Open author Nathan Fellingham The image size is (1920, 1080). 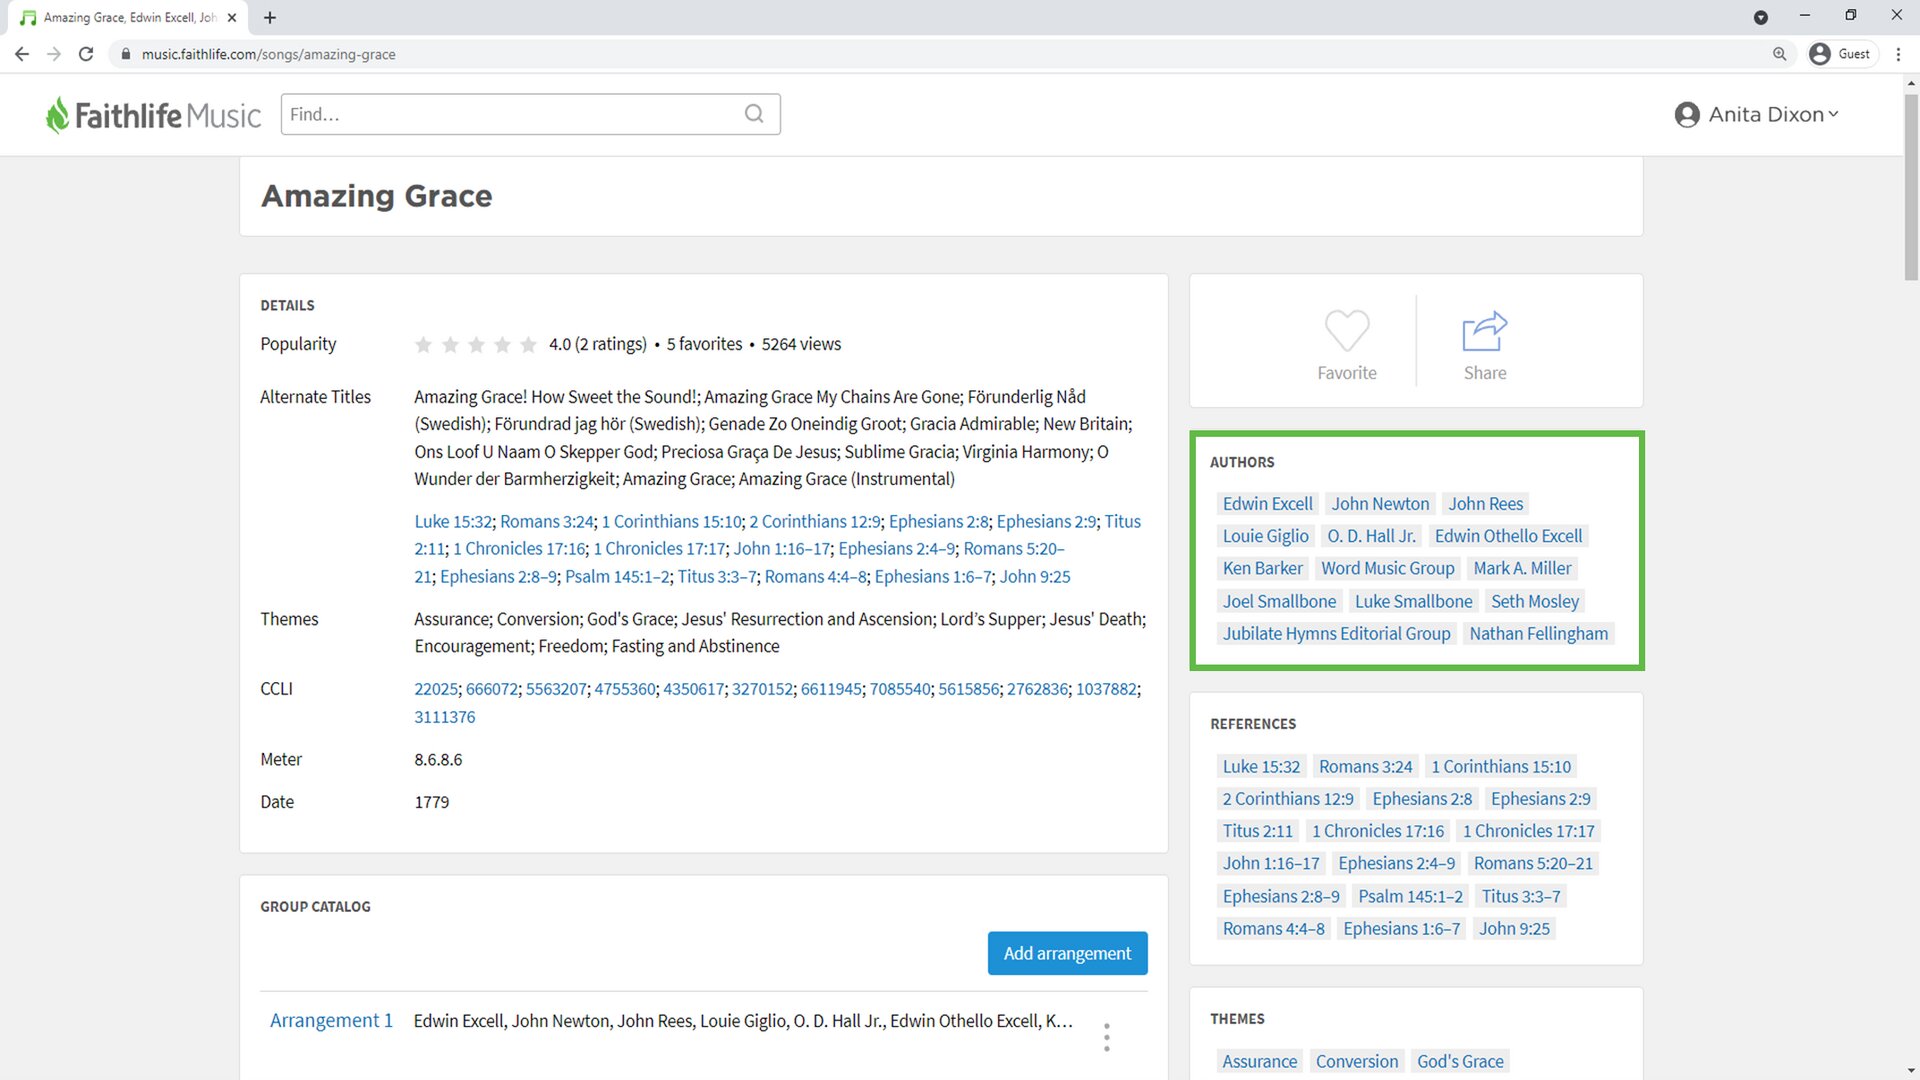coord(1538,633)
